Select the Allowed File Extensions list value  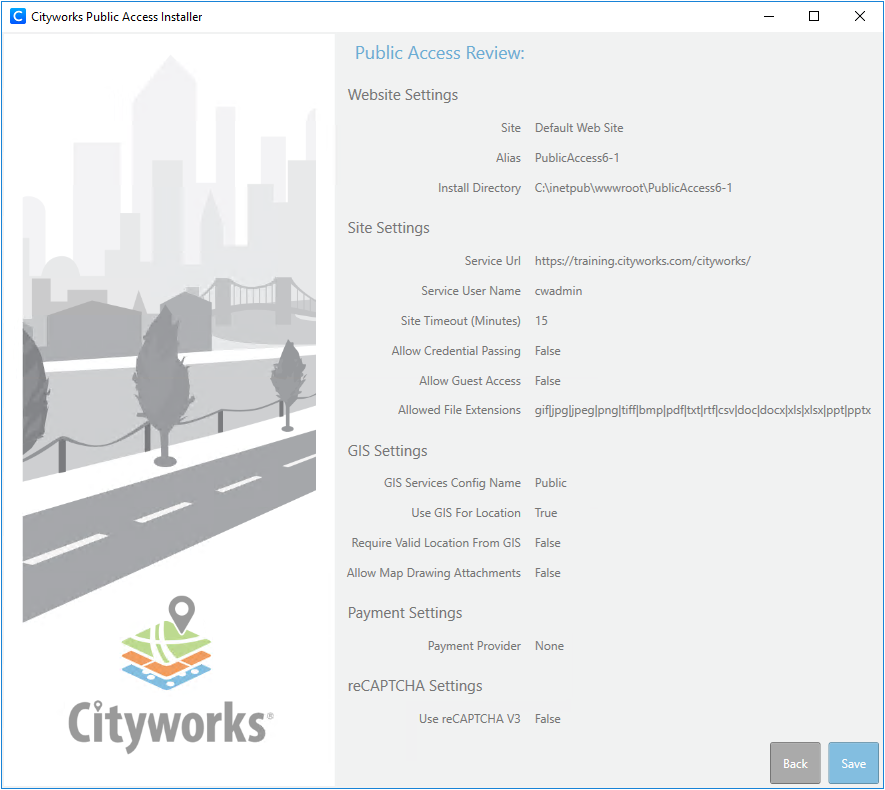pos(702,411)
